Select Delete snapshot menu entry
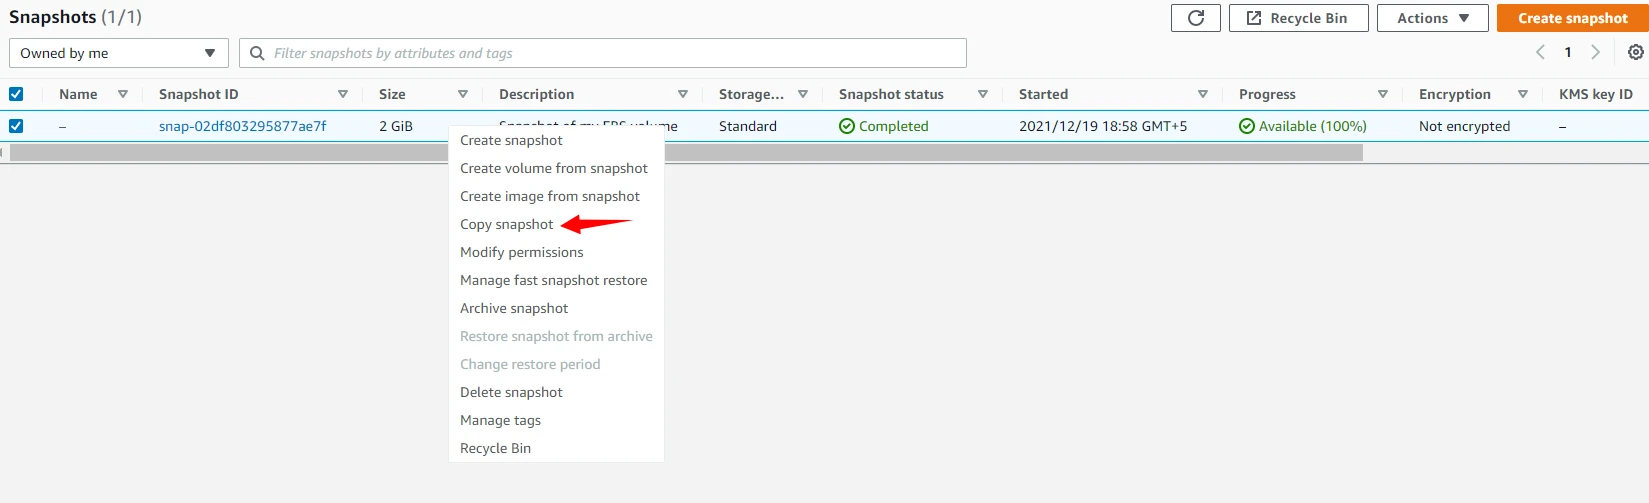 tap(511, 392)
